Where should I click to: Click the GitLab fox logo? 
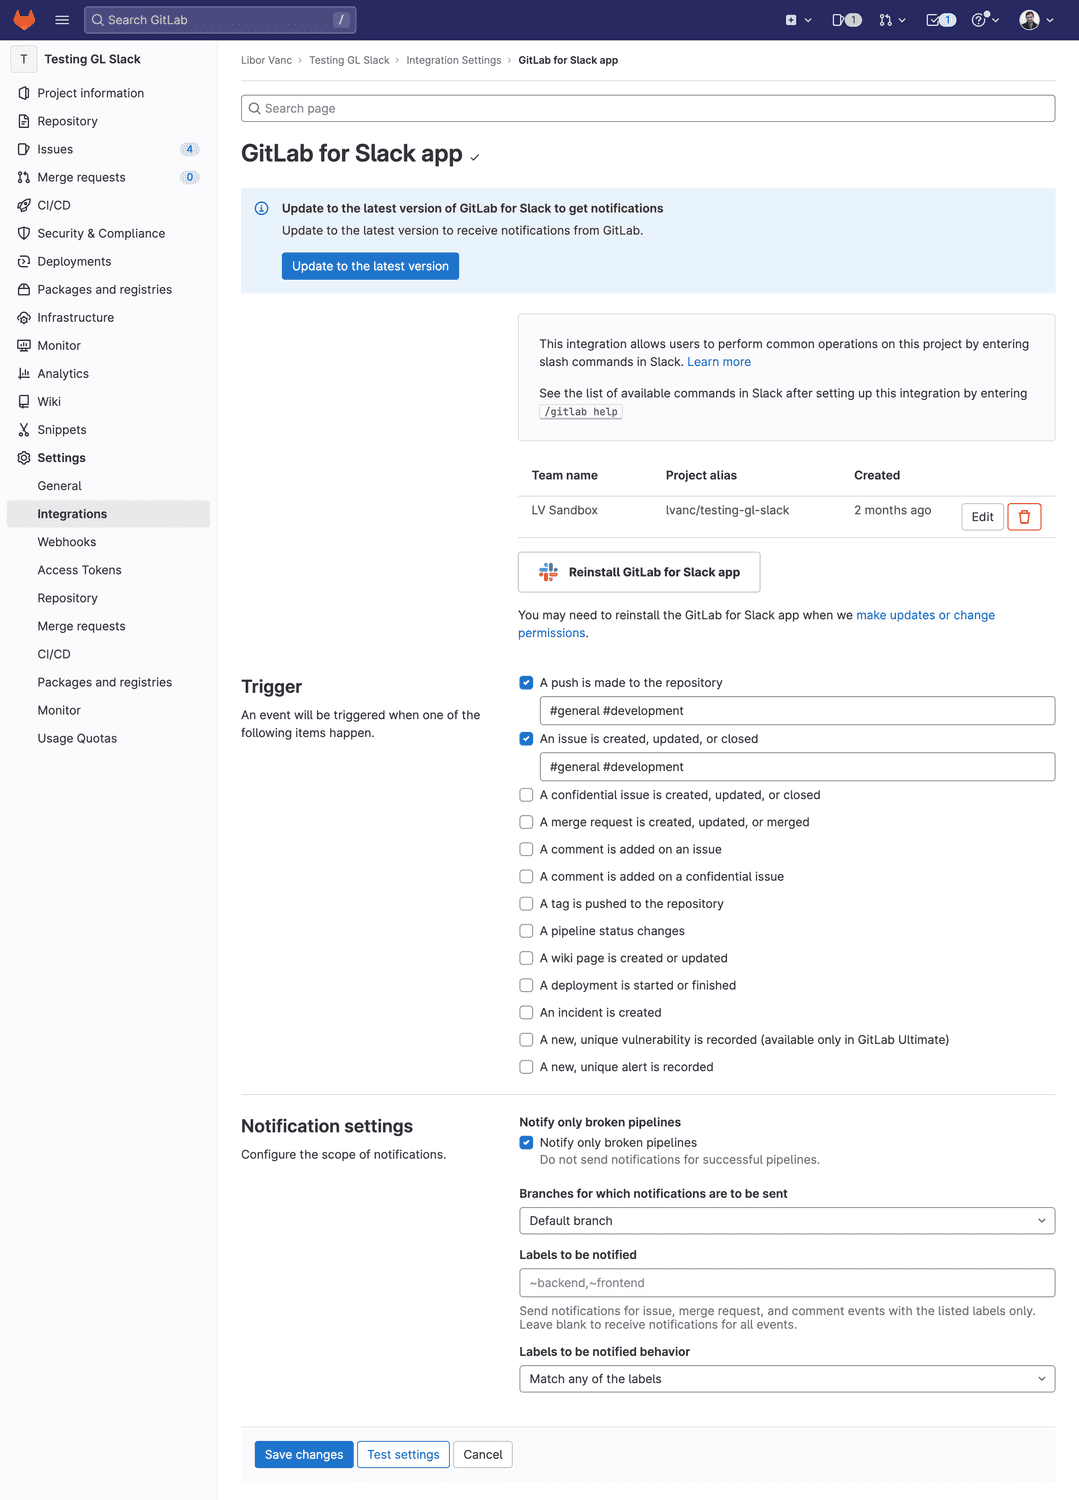coord(23,19)
